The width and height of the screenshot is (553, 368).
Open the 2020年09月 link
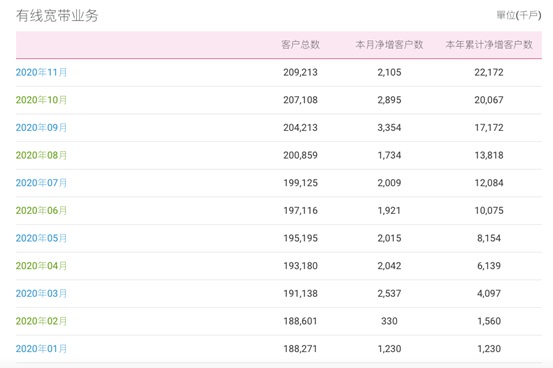(41, 127)
